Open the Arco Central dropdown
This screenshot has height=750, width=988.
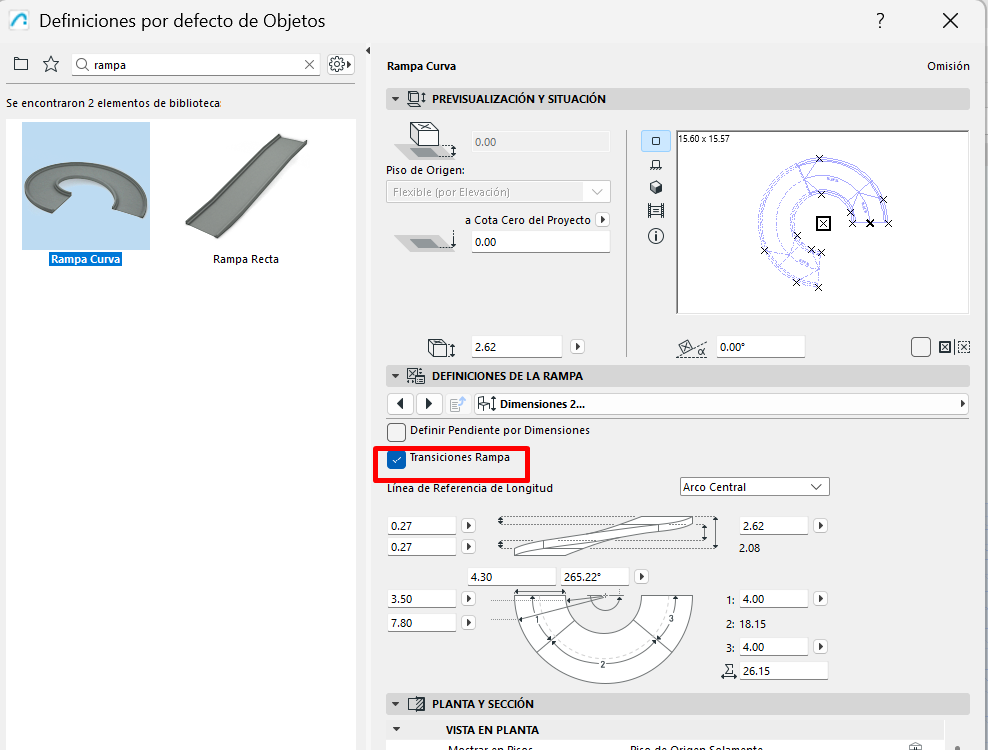[x=754, y=487]
